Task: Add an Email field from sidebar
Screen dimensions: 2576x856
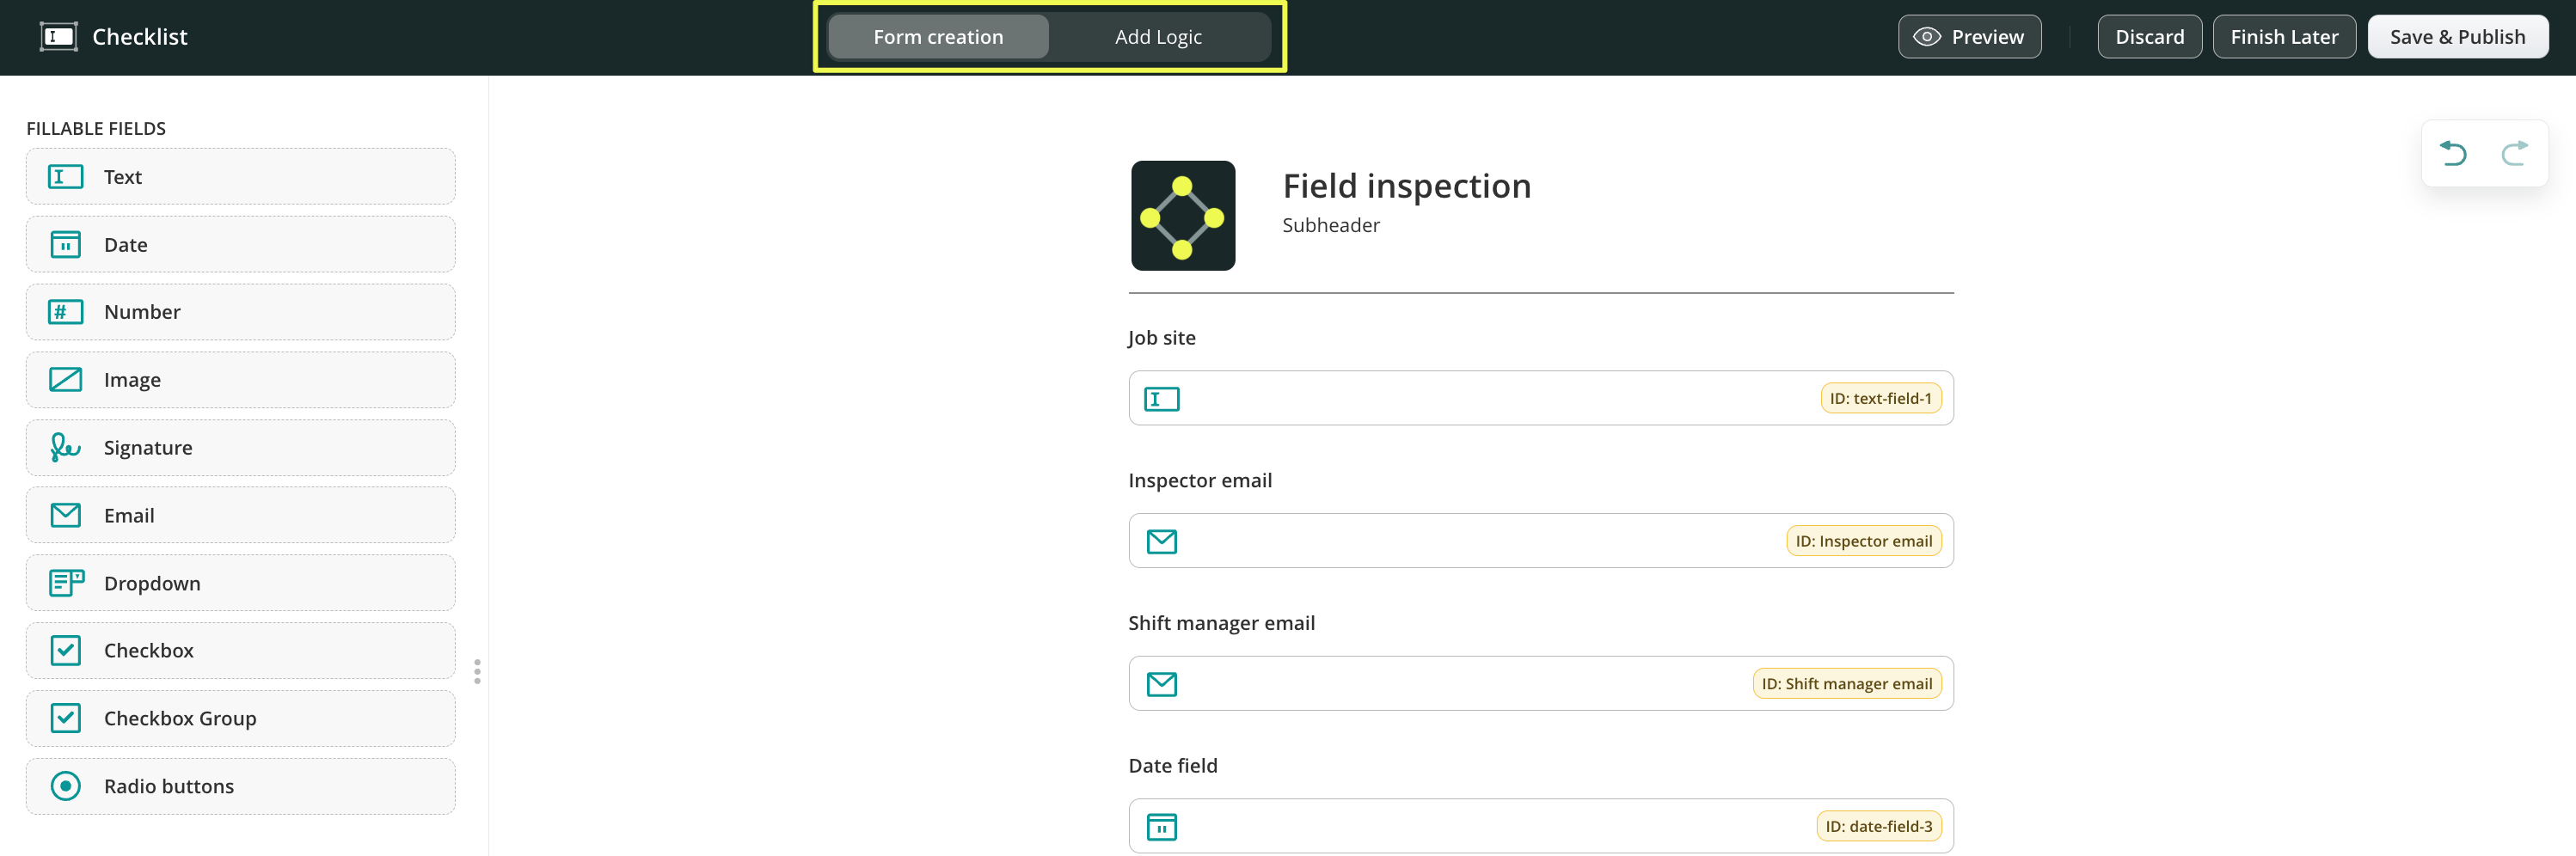Action: point(240,516)
